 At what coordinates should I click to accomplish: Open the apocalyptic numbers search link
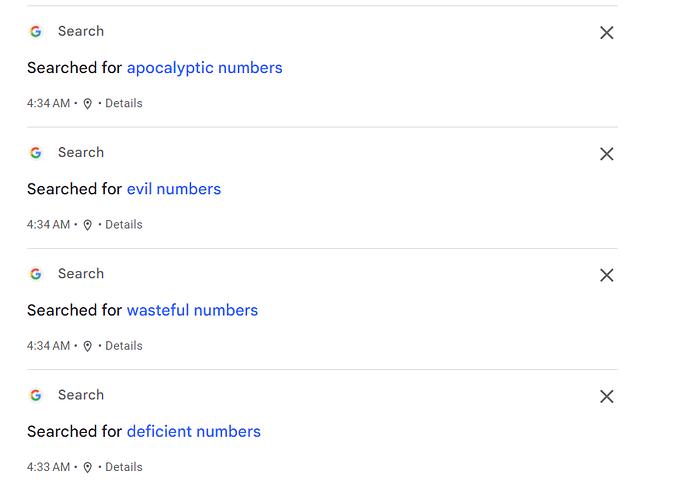(205, 68)
